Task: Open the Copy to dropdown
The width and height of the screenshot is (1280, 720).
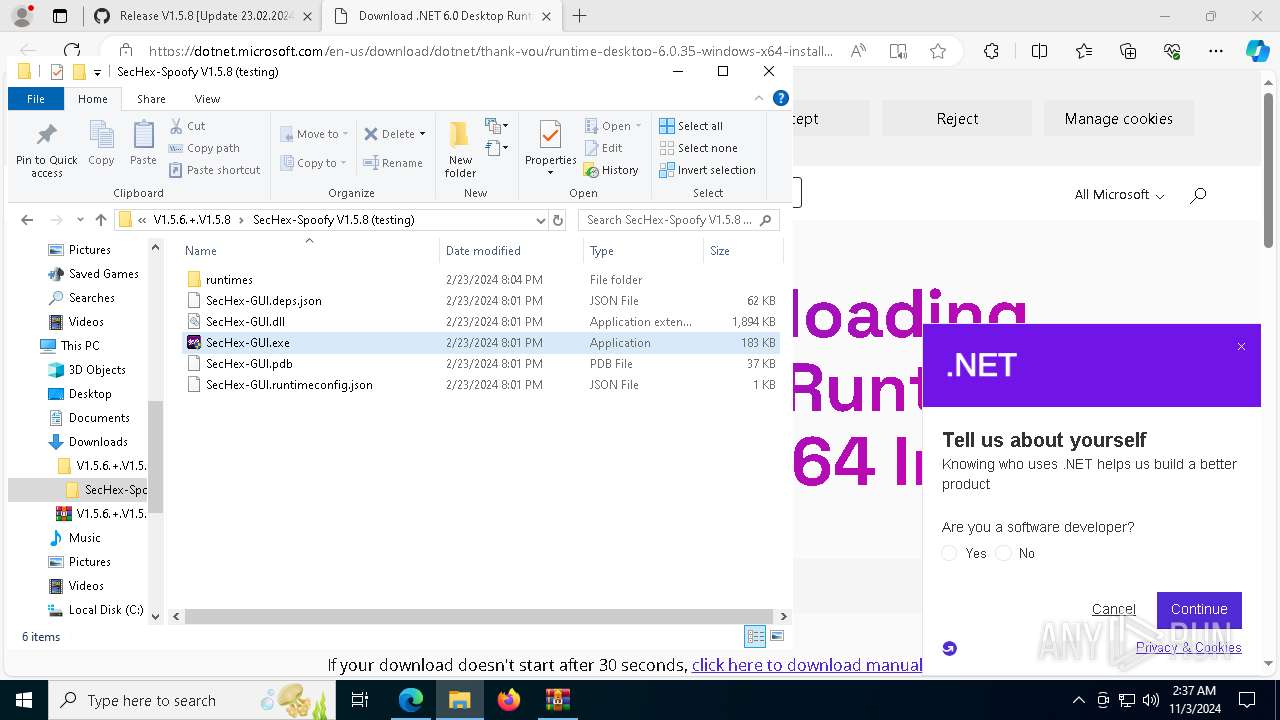Action: (313, 163)
